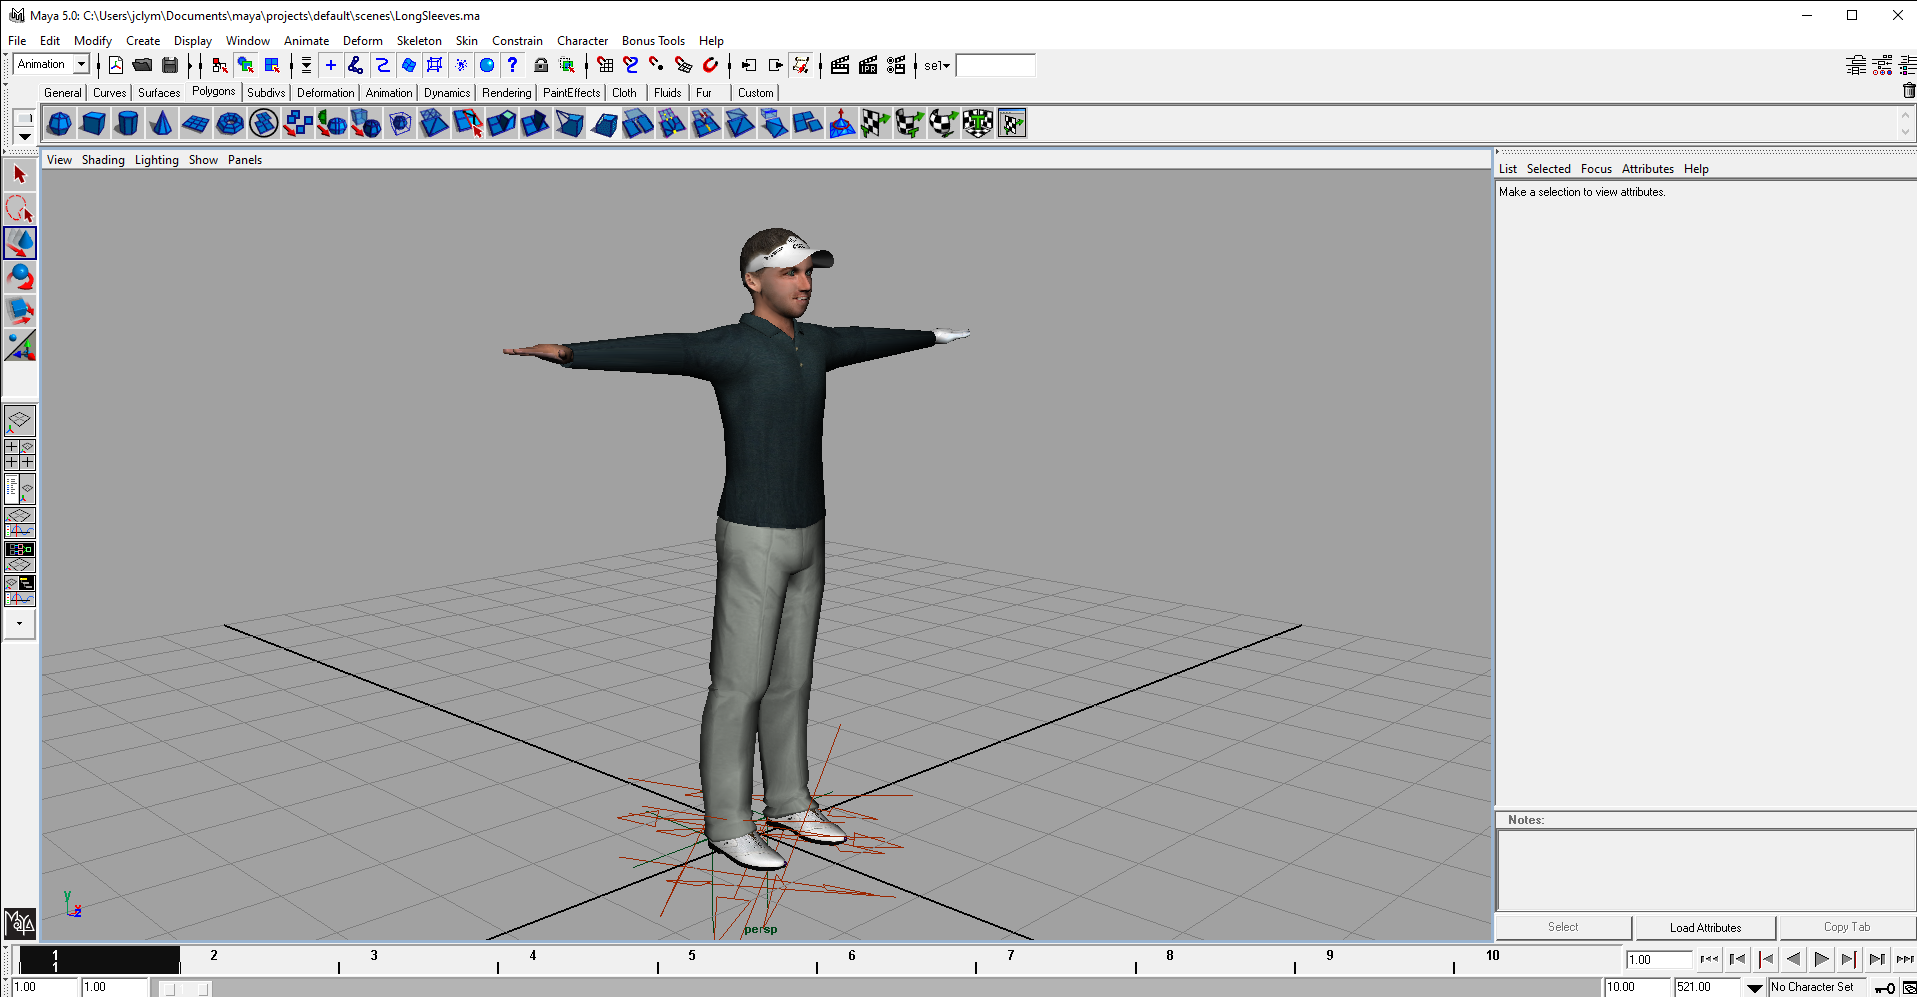
Task: Open the Skeleton menu
Action: [x=418, y=41]
